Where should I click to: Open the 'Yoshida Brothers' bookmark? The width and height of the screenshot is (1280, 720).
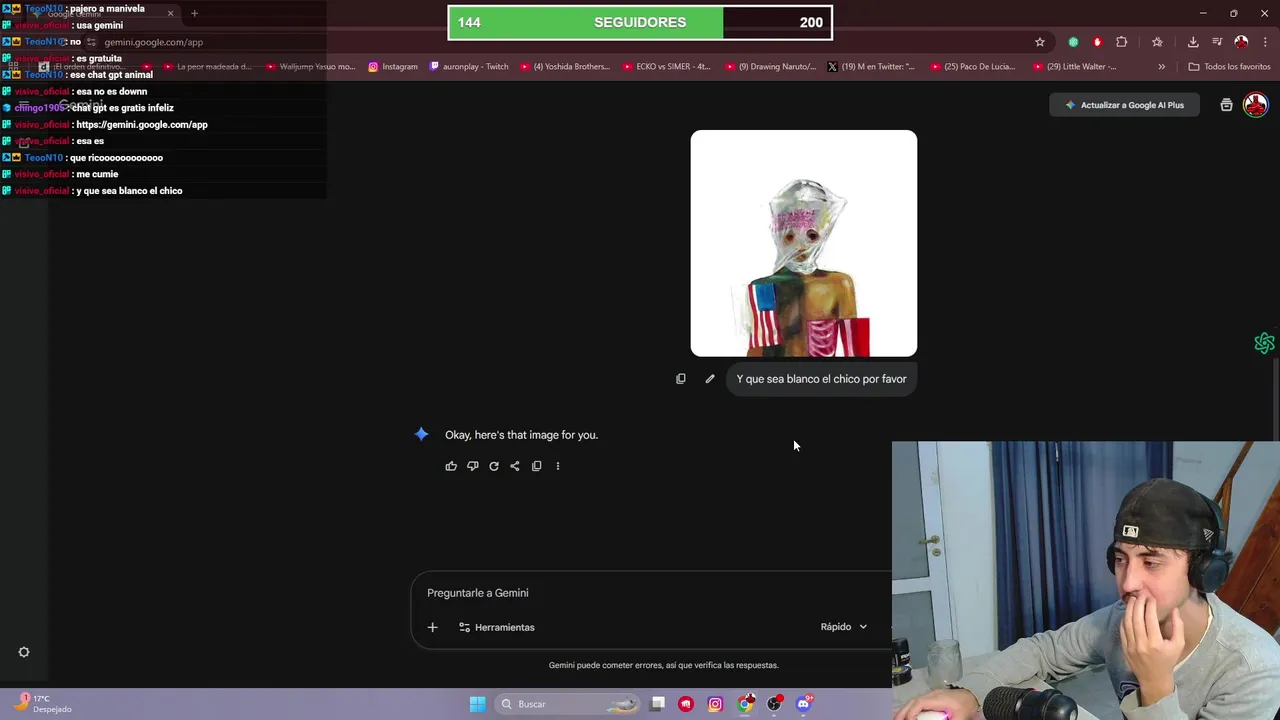click(565, 67)
